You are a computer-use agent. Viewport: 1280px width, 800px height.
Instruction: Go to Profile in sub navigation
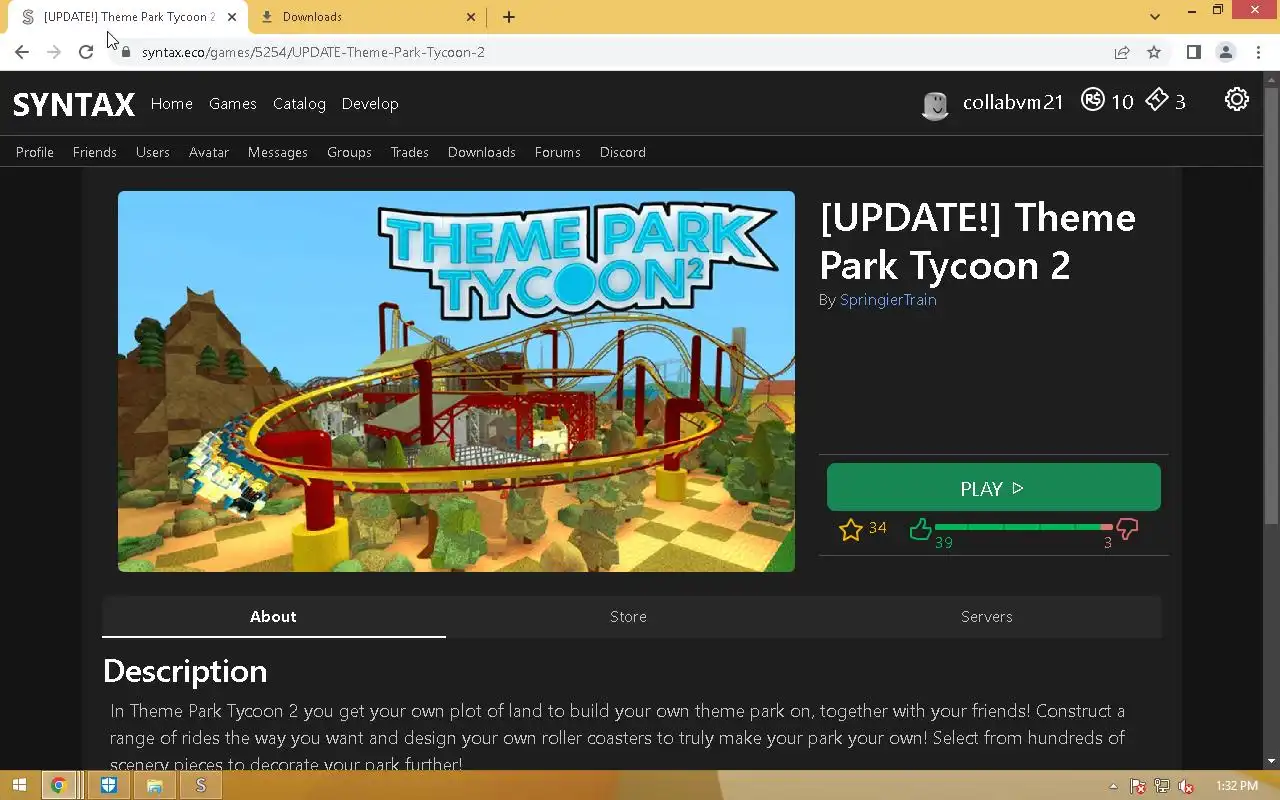(x=35, y=152)
